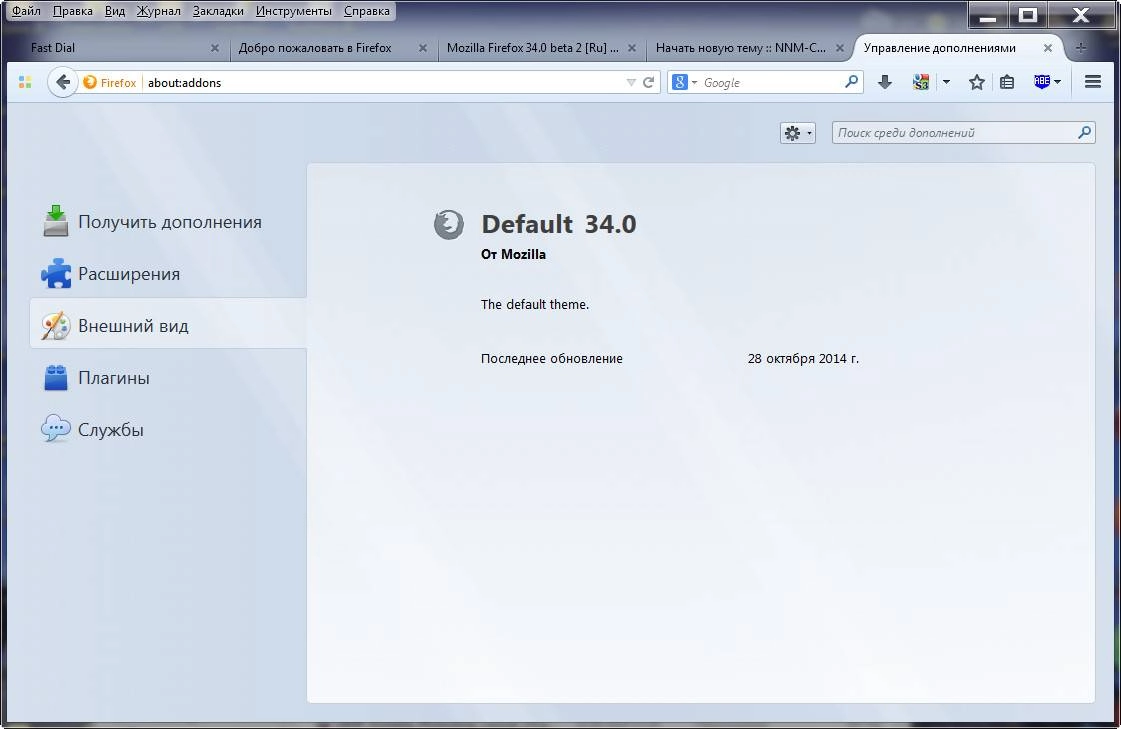The width and height of the screenshot is (1121, 729).
Task: Click the Back arrow button
Action: point(63,82)
